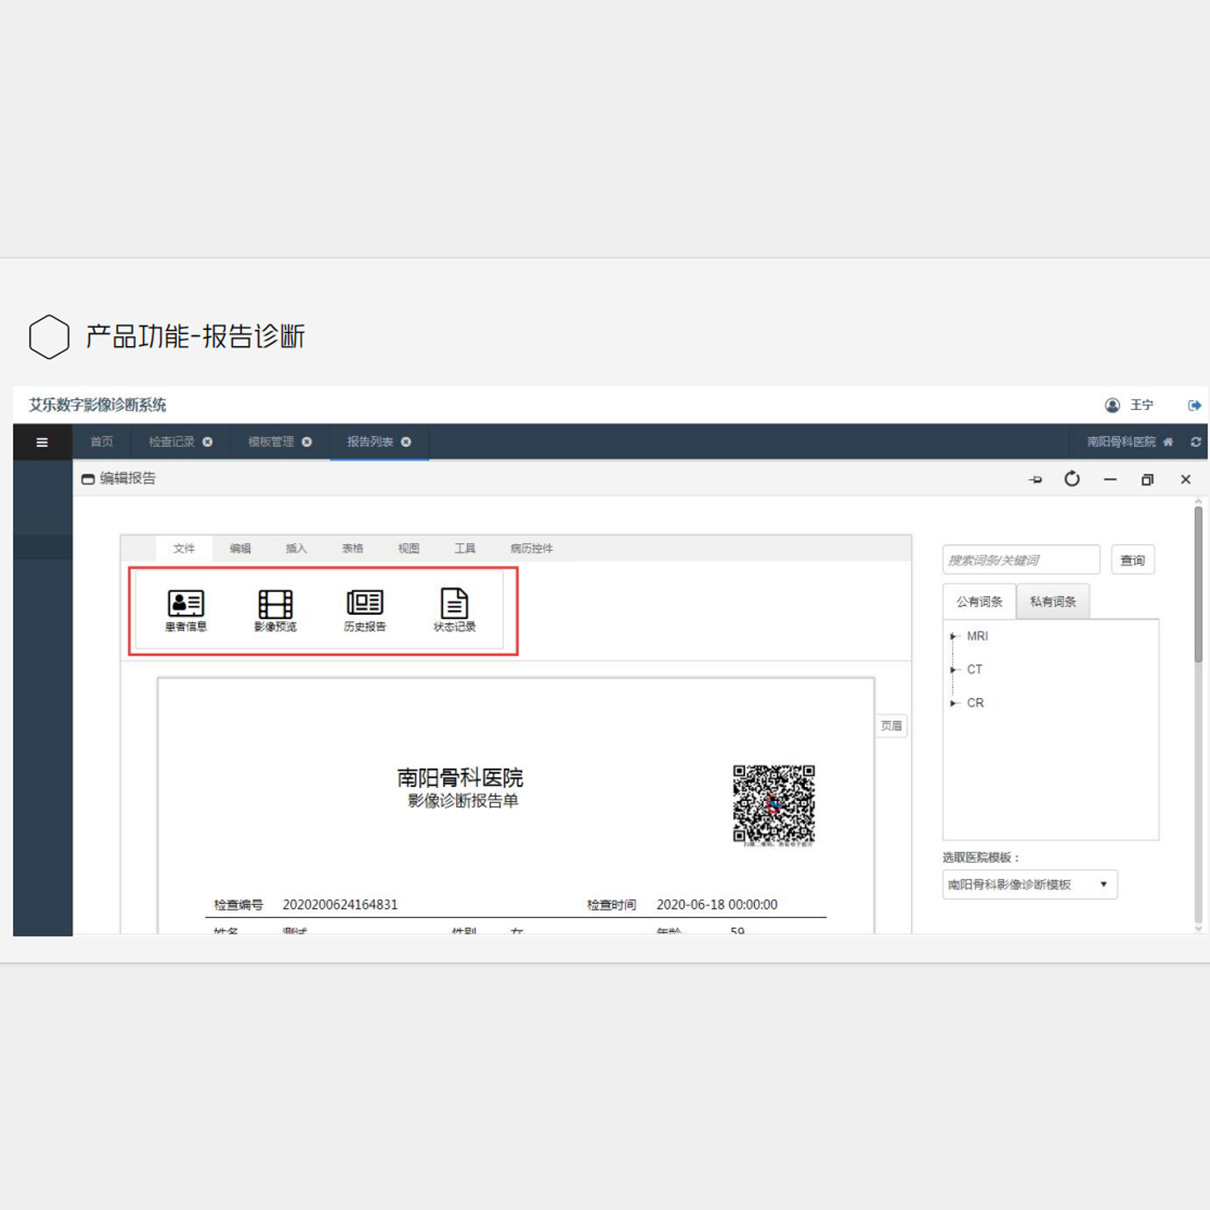Viewport: 1210px width, 1210px height.
Task: Open the 选取医院模板 dropdown
Action: pos(1029,885)
